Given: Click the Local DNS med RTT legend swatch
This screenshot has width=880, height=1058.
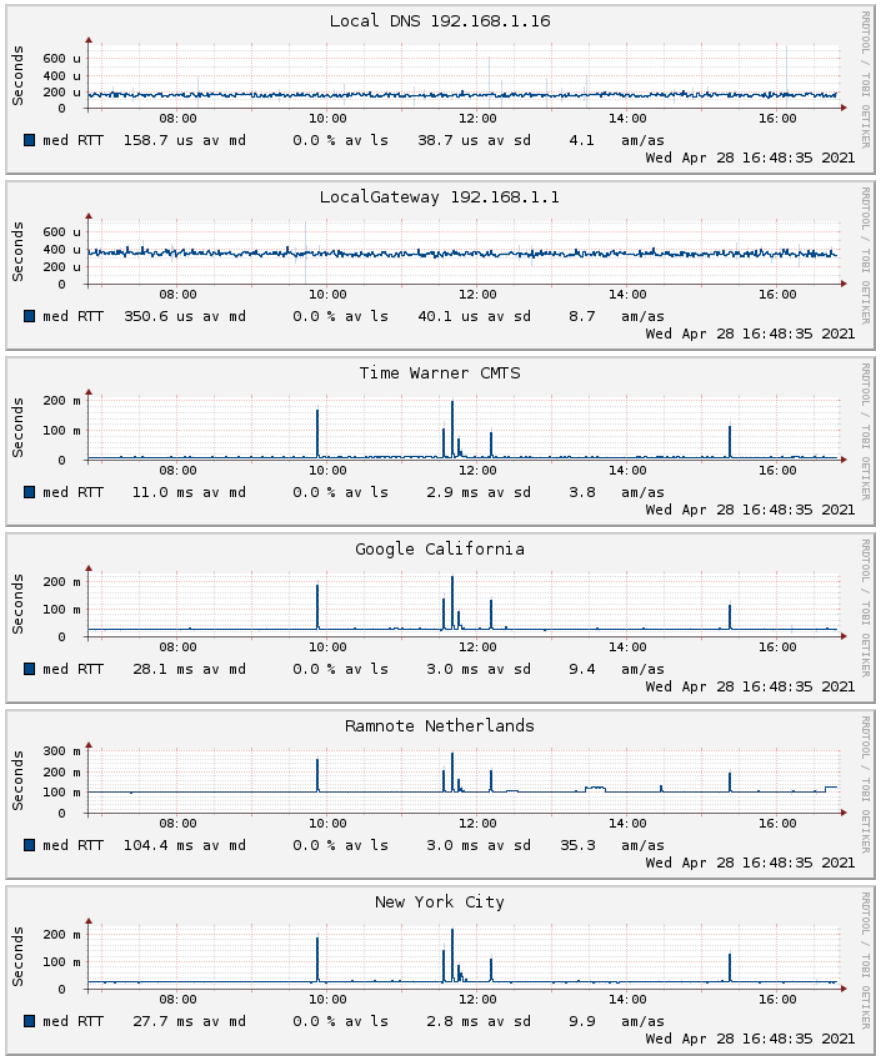Looking at the screenshot, I should 29,141.
